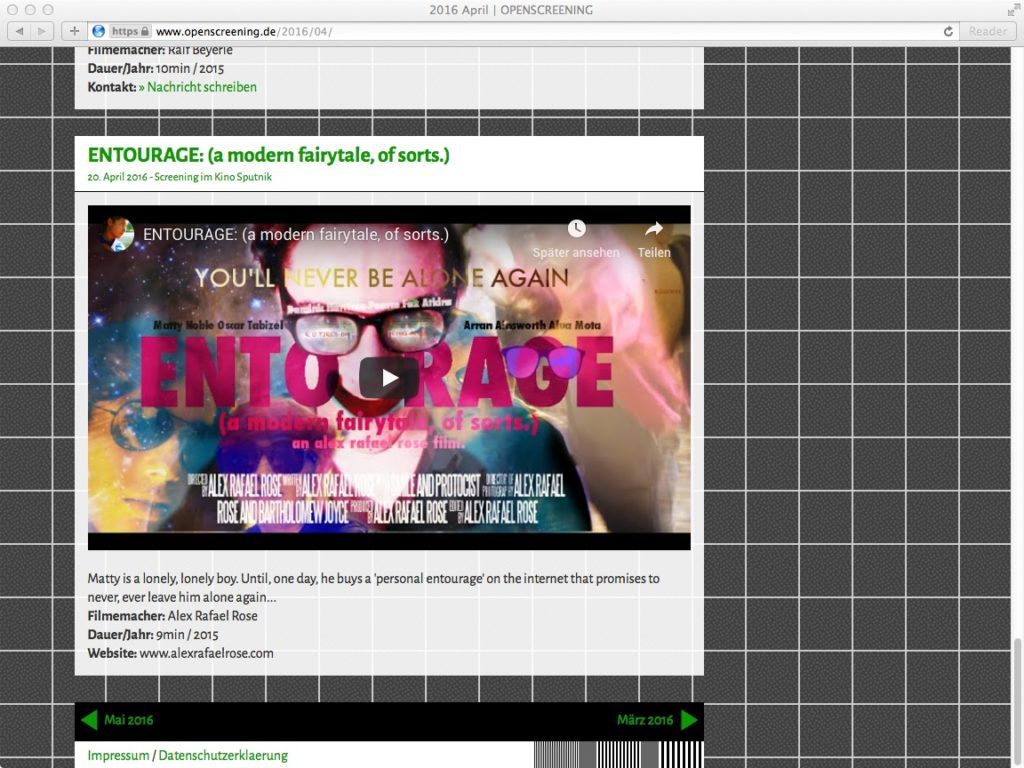Visit www.alexrafaelrose.com website link
Image resolution: width=1024 pixels, height=768 pixels.
[206, 653]
